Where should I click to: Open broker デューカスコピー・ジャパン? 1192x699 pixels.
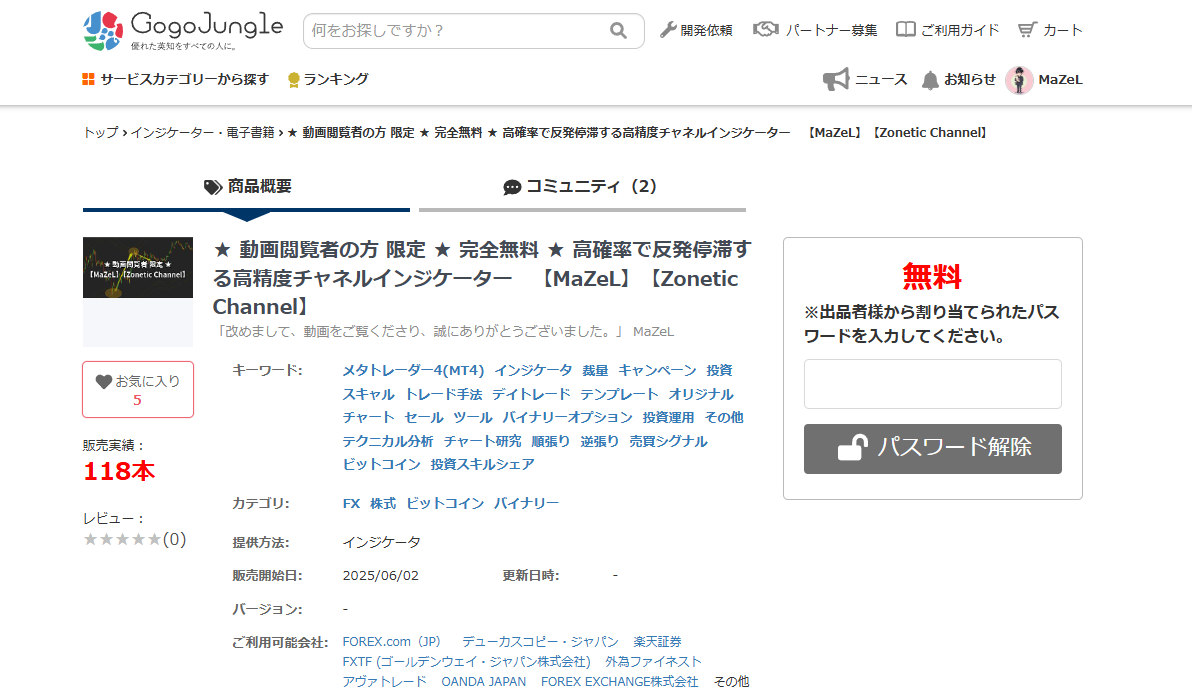tap(541, 642)
